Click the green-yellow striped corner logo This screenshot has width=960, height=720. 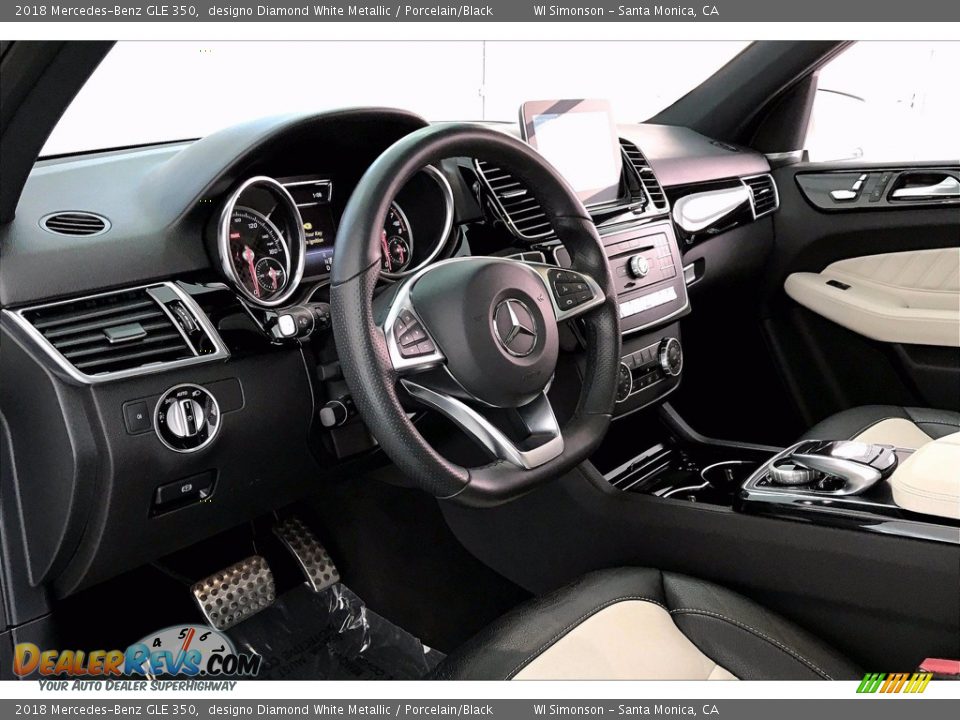(894, 683)
